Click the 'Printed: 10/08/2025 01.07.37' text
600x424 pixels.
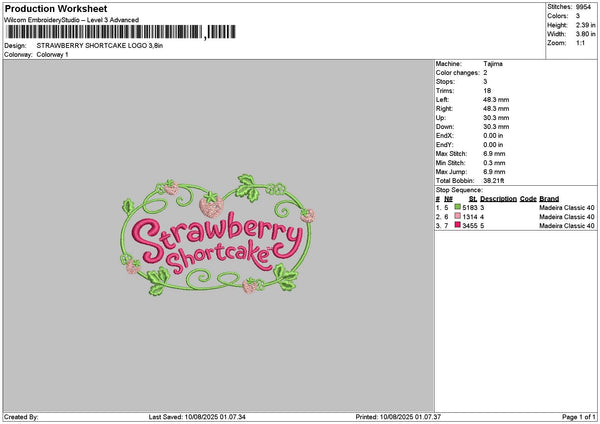pyautogui.click(x=398, y=417)
